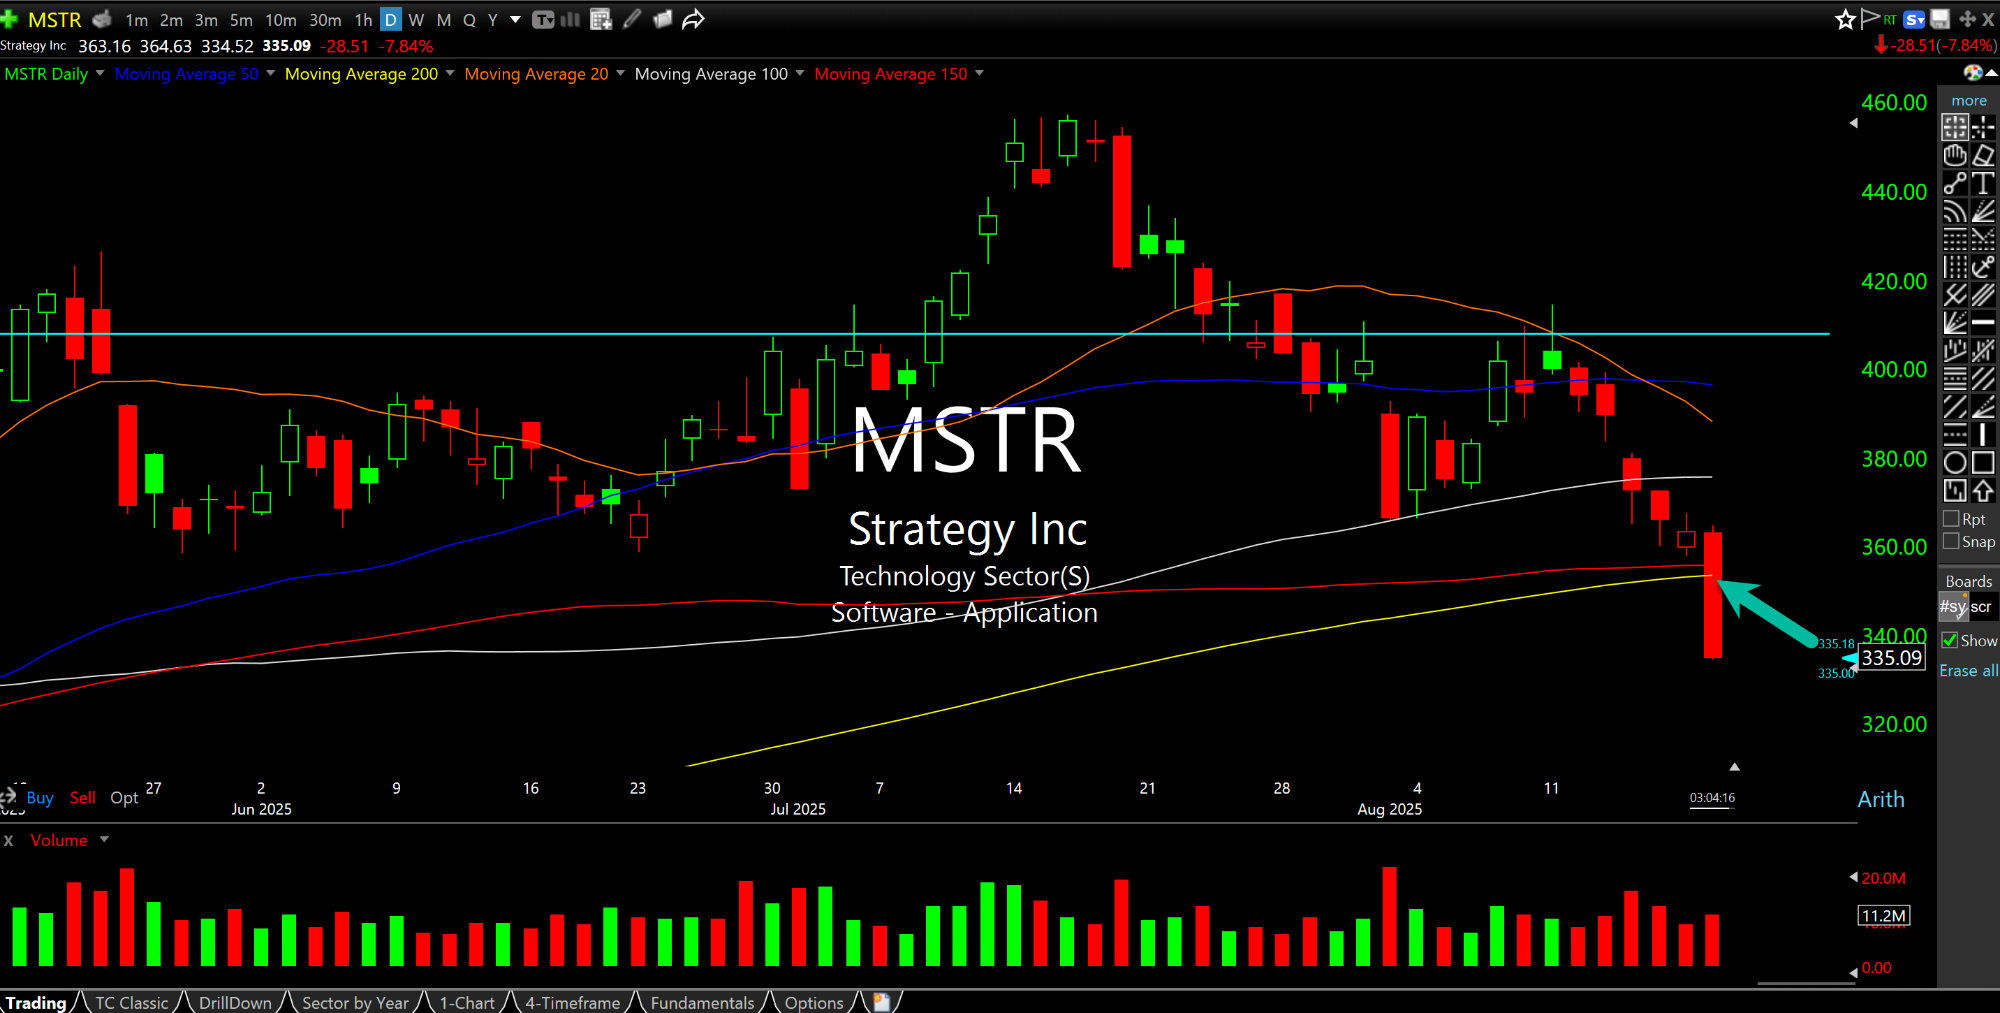Screen dimensions: 2000x1013
Task: Open the color palette icon
Action: (1973, 73)
